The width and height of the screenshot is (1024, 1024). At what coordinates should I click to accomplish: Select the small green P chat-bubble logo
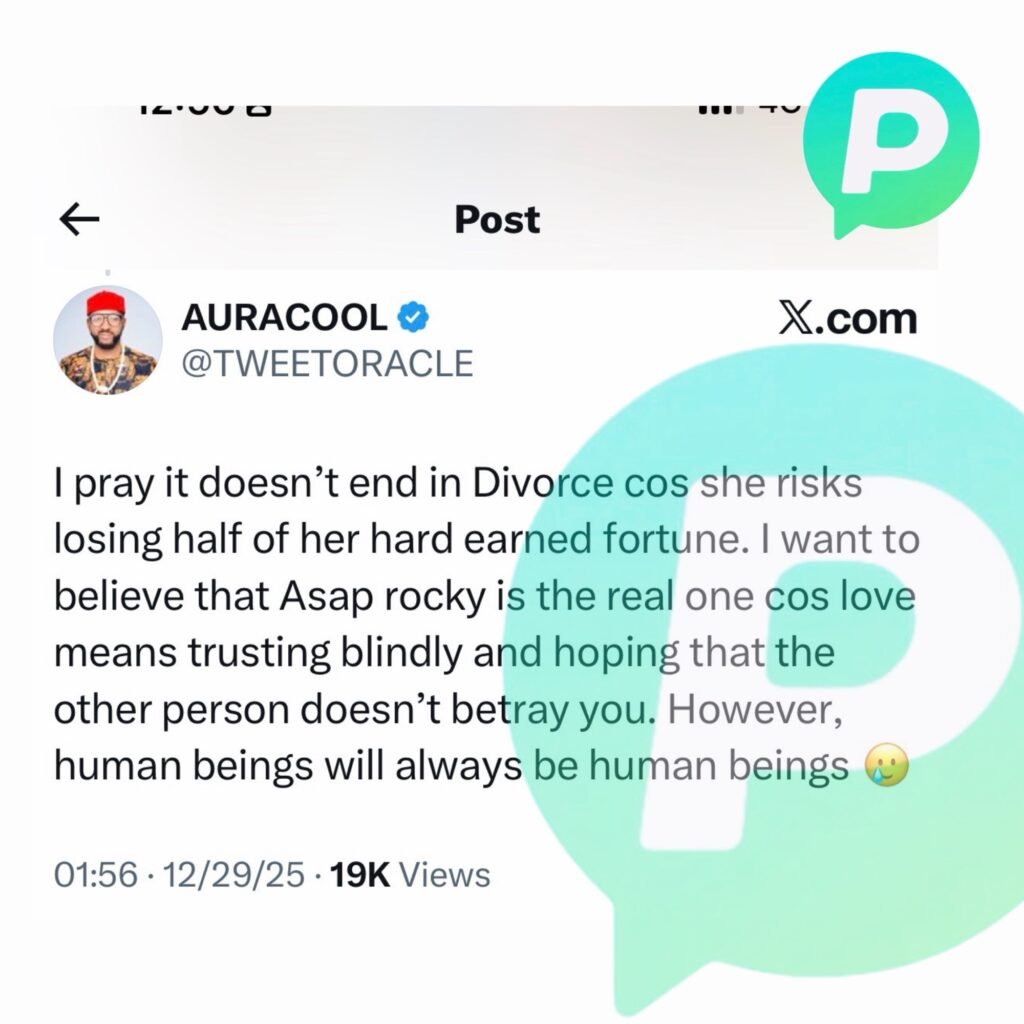pos(891,146)
